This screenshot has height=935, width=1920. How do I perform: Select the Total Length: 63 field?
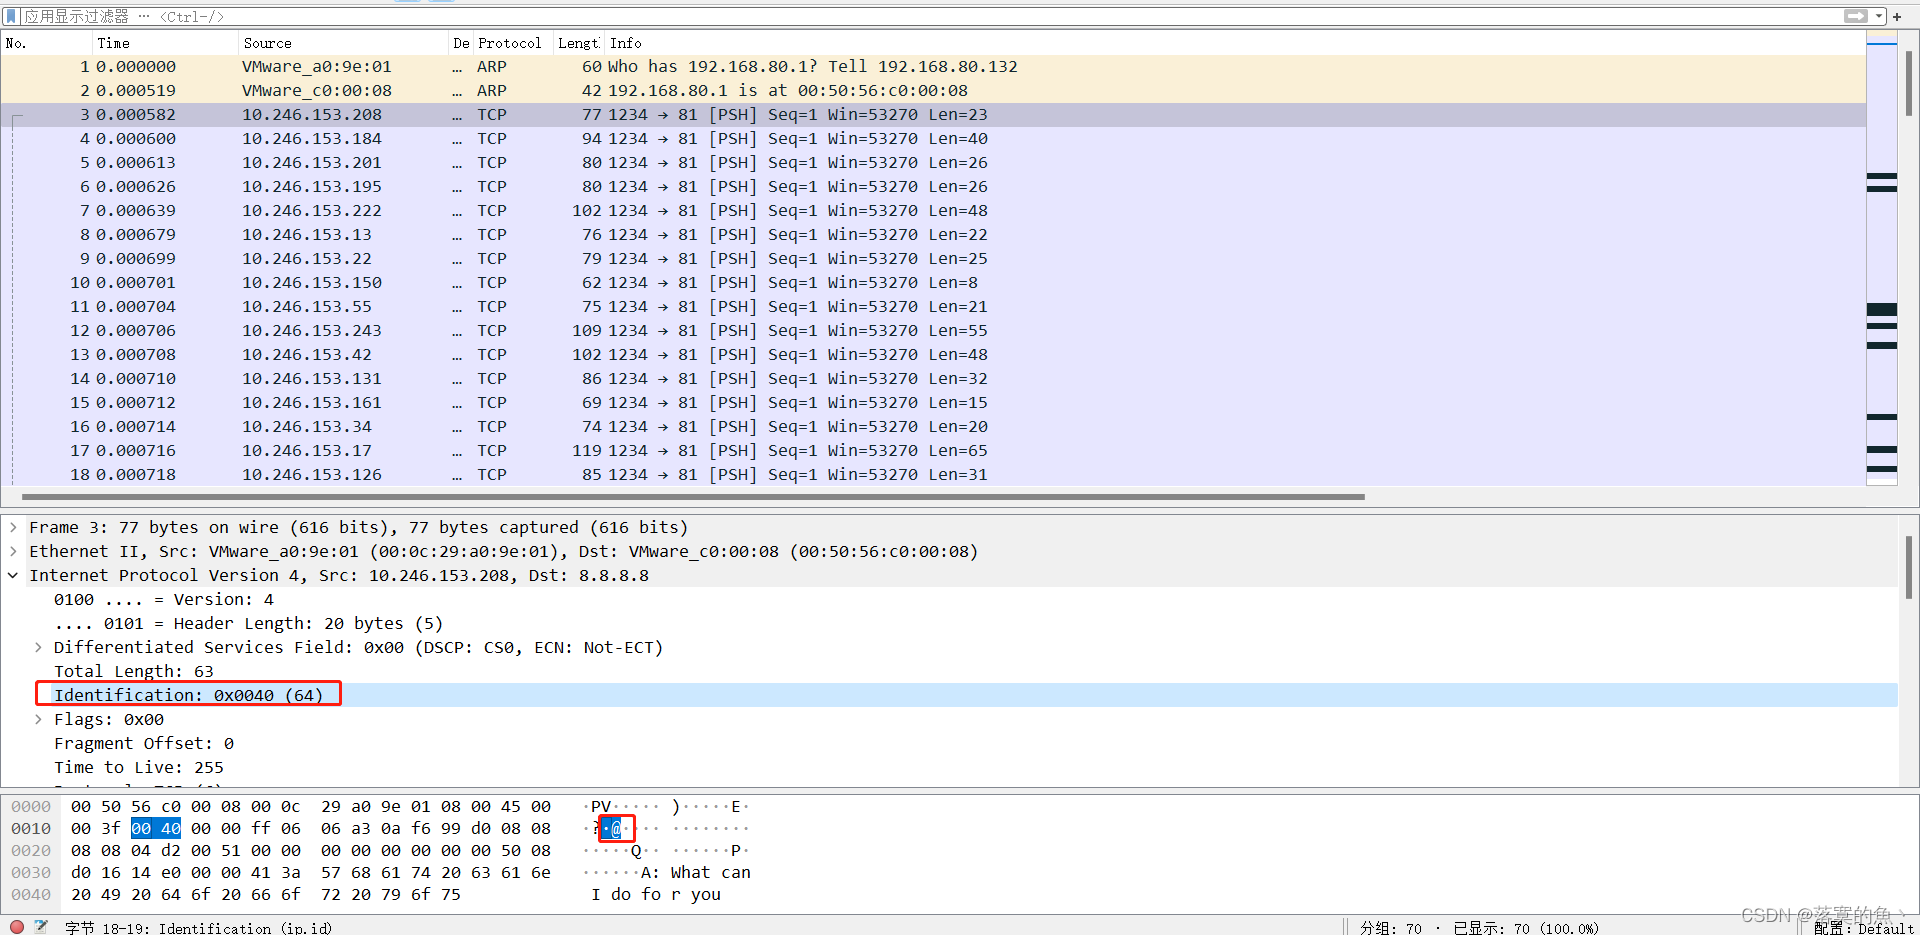point(133,671)
